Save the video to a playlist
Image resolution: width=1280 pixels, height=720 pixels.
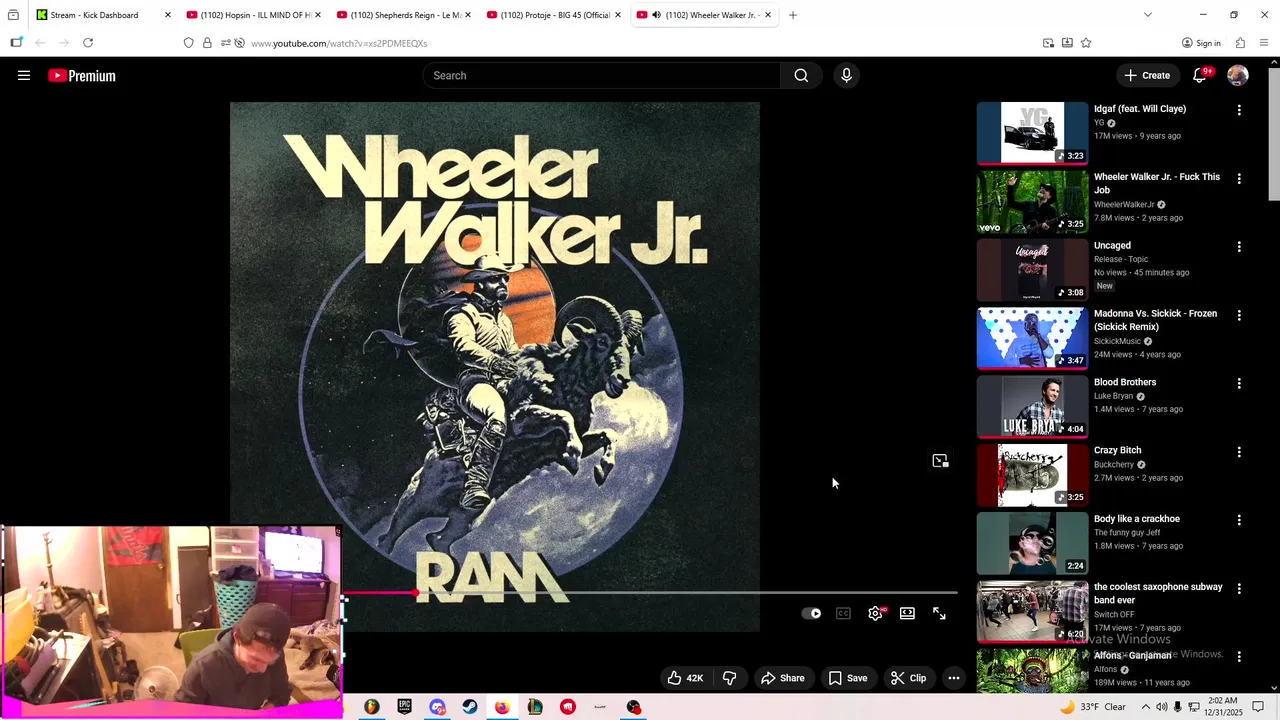point(848,678)
